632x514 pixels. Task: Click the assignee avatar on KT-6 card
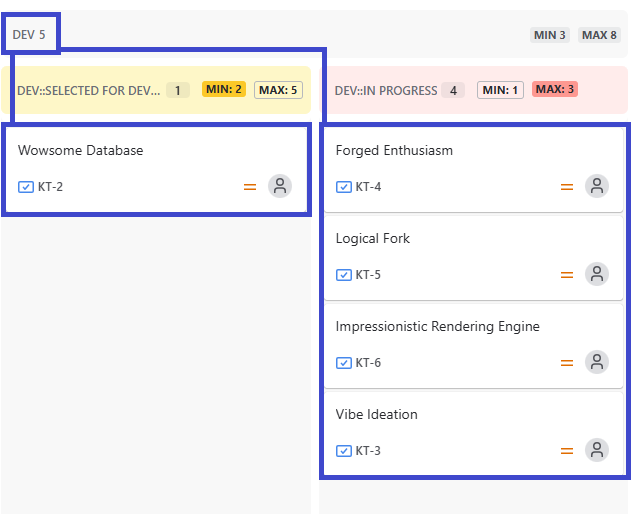(597, 362)
